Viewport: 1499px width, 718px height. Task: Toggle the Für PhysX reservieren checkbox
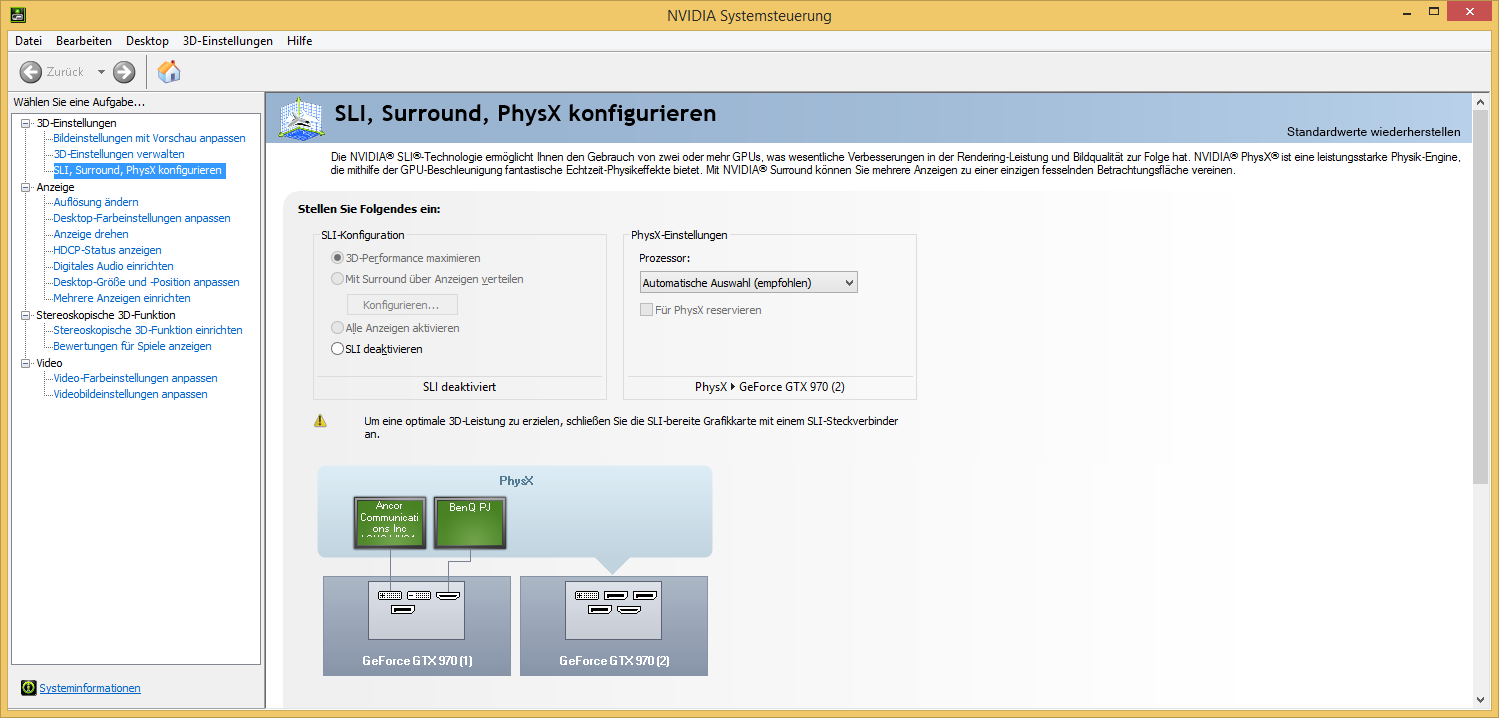tap(646, 310)
